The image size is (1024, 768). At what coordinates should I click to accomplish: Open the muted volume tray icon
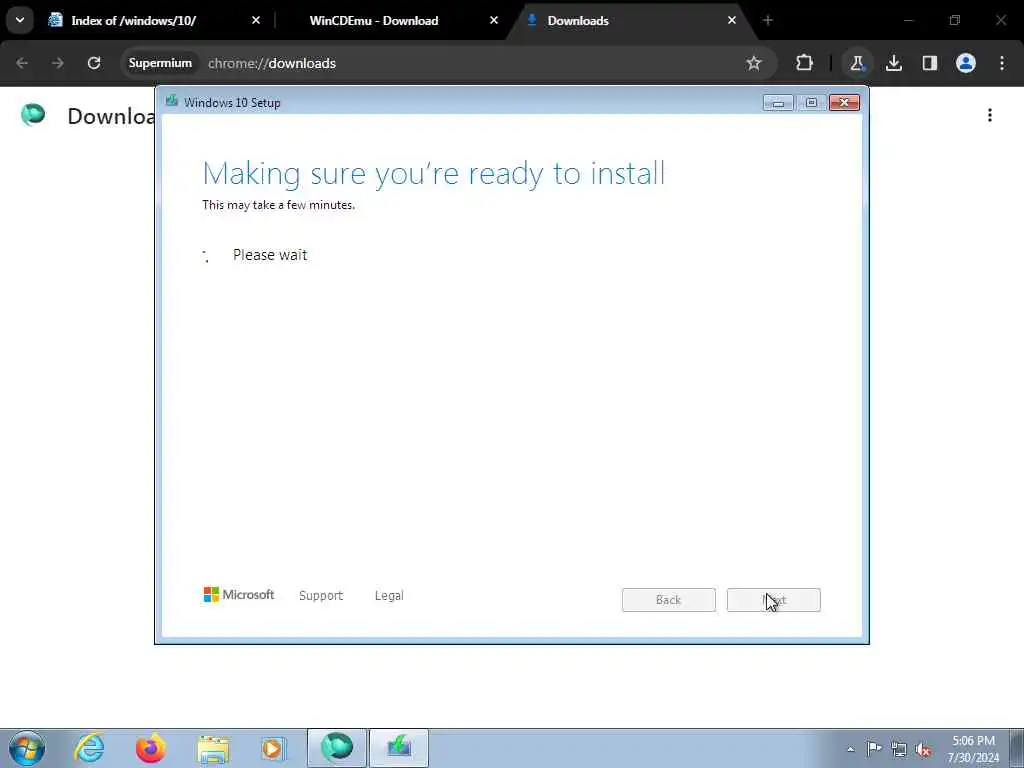point(923,750)
